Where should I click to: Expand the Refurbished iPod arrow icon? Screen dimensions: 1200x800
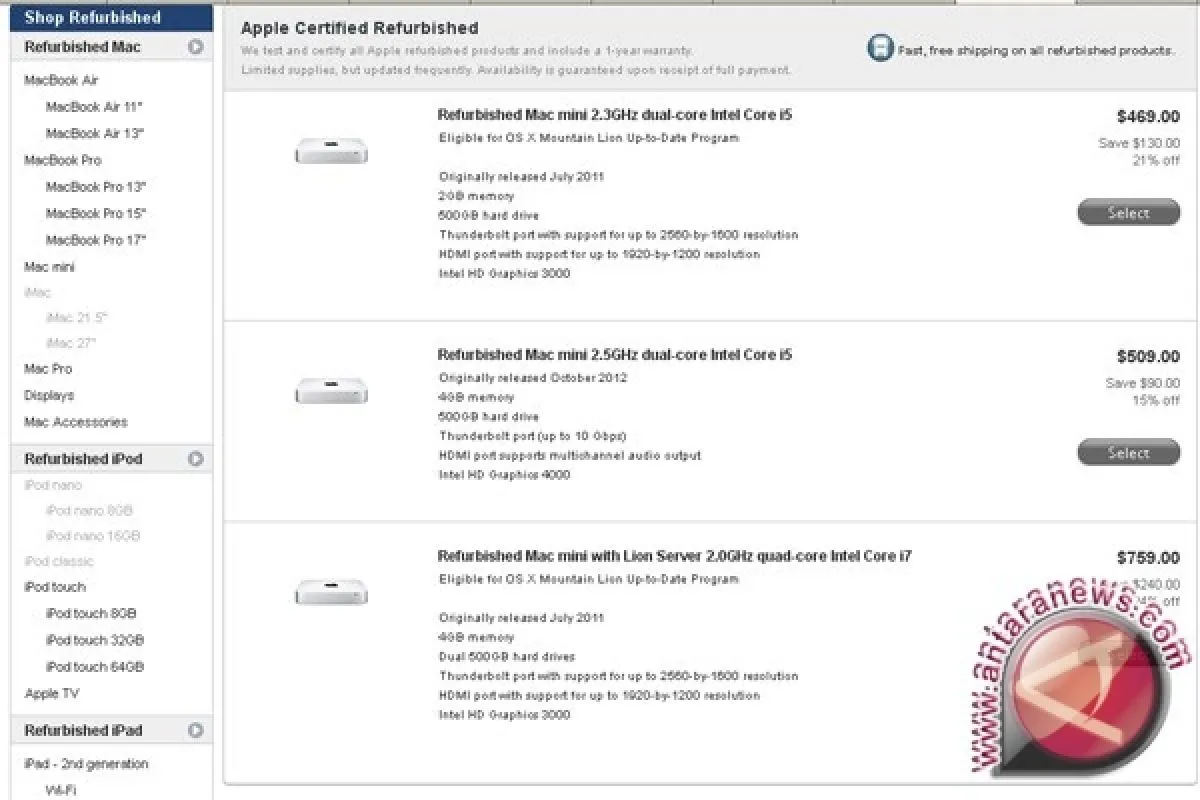[196, 459]
